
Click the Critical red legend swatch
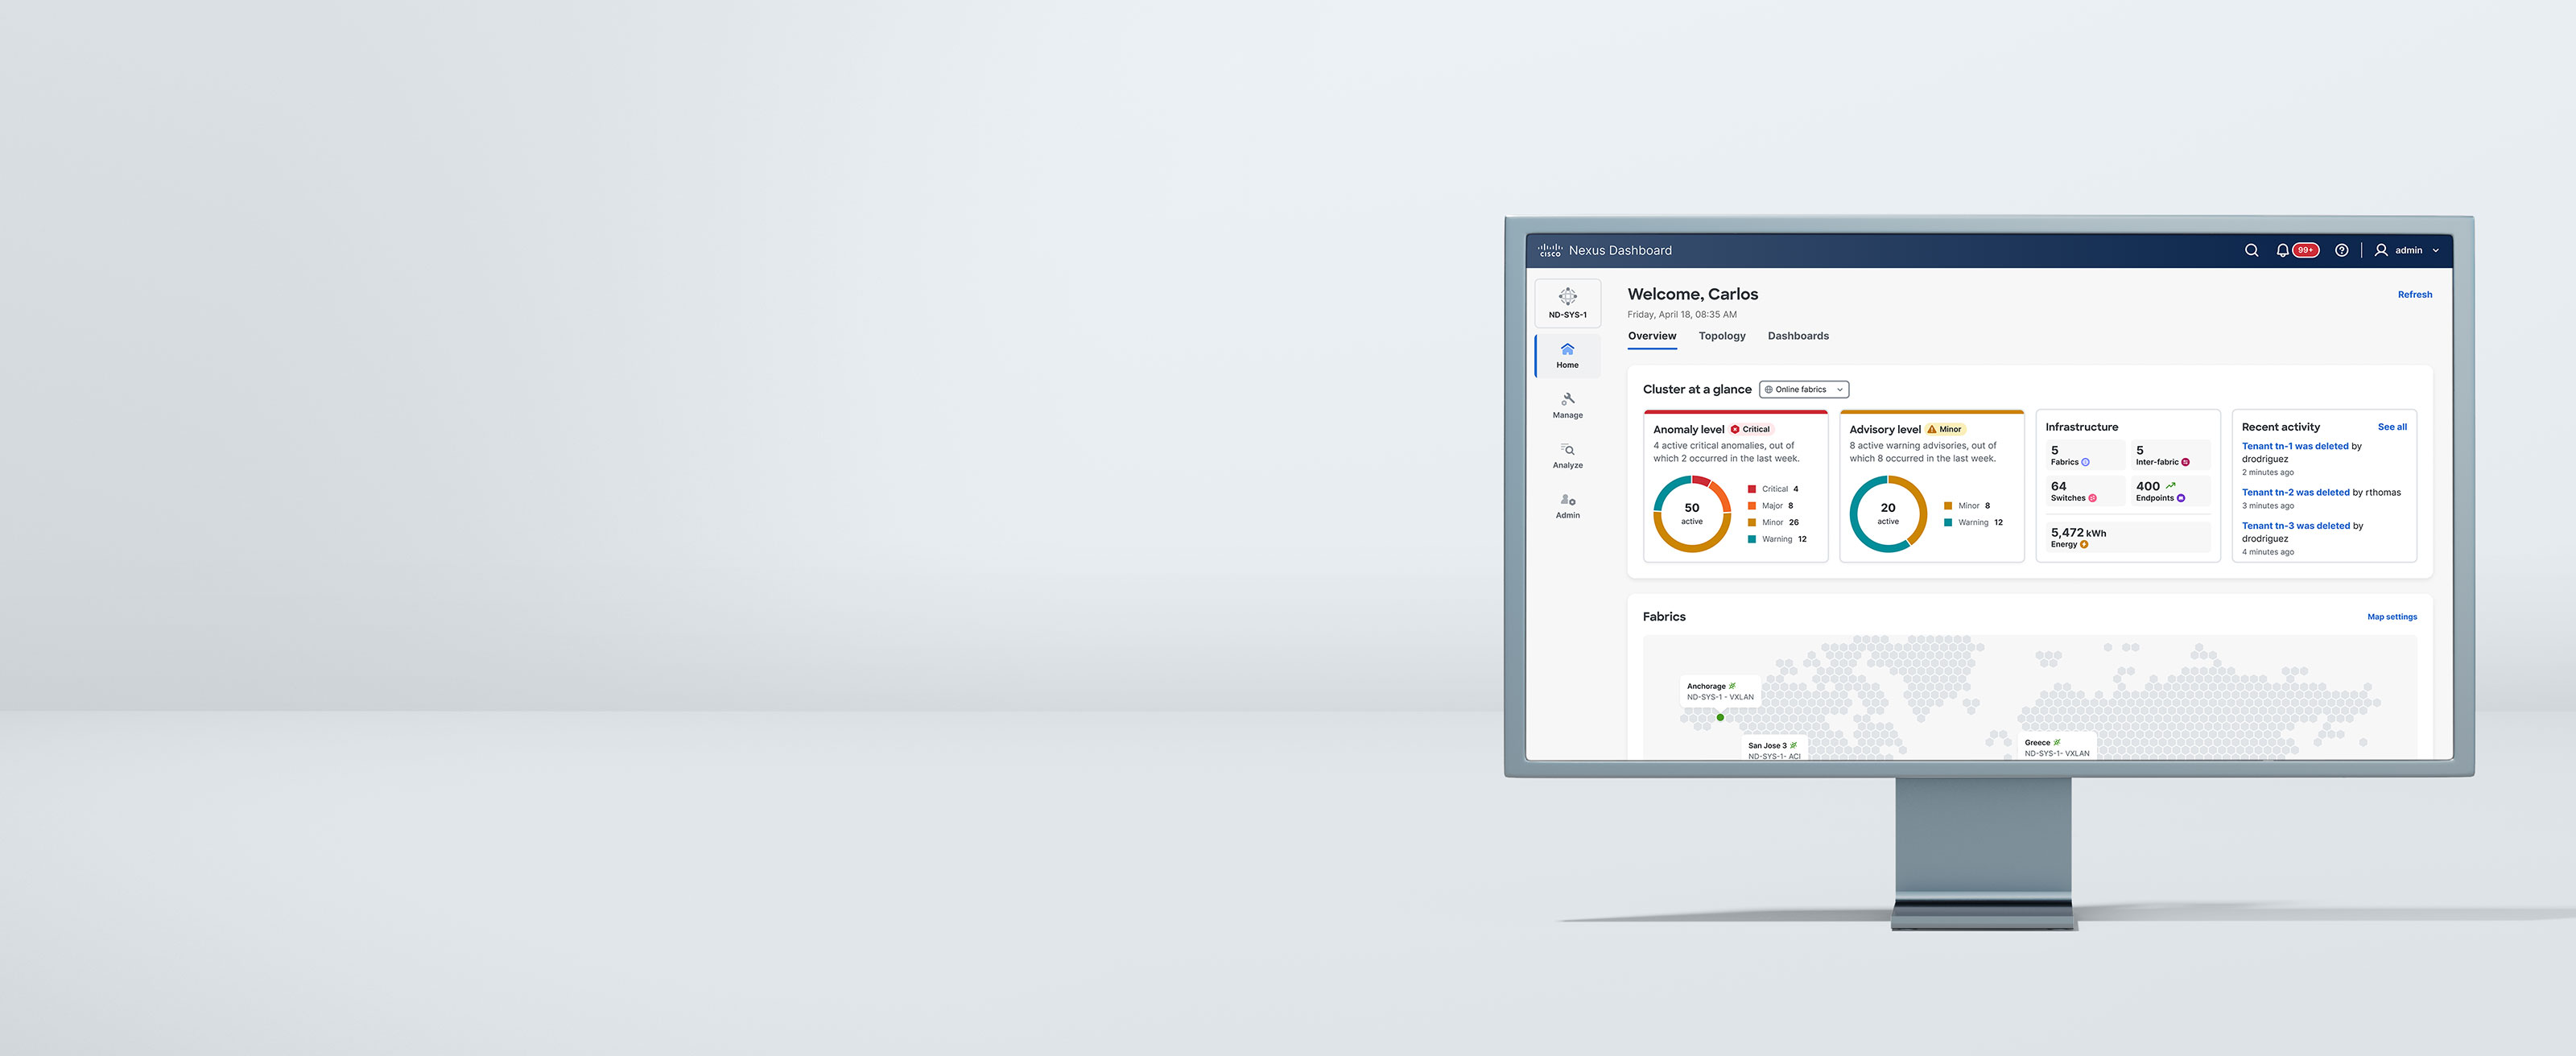click(1751, 489)
